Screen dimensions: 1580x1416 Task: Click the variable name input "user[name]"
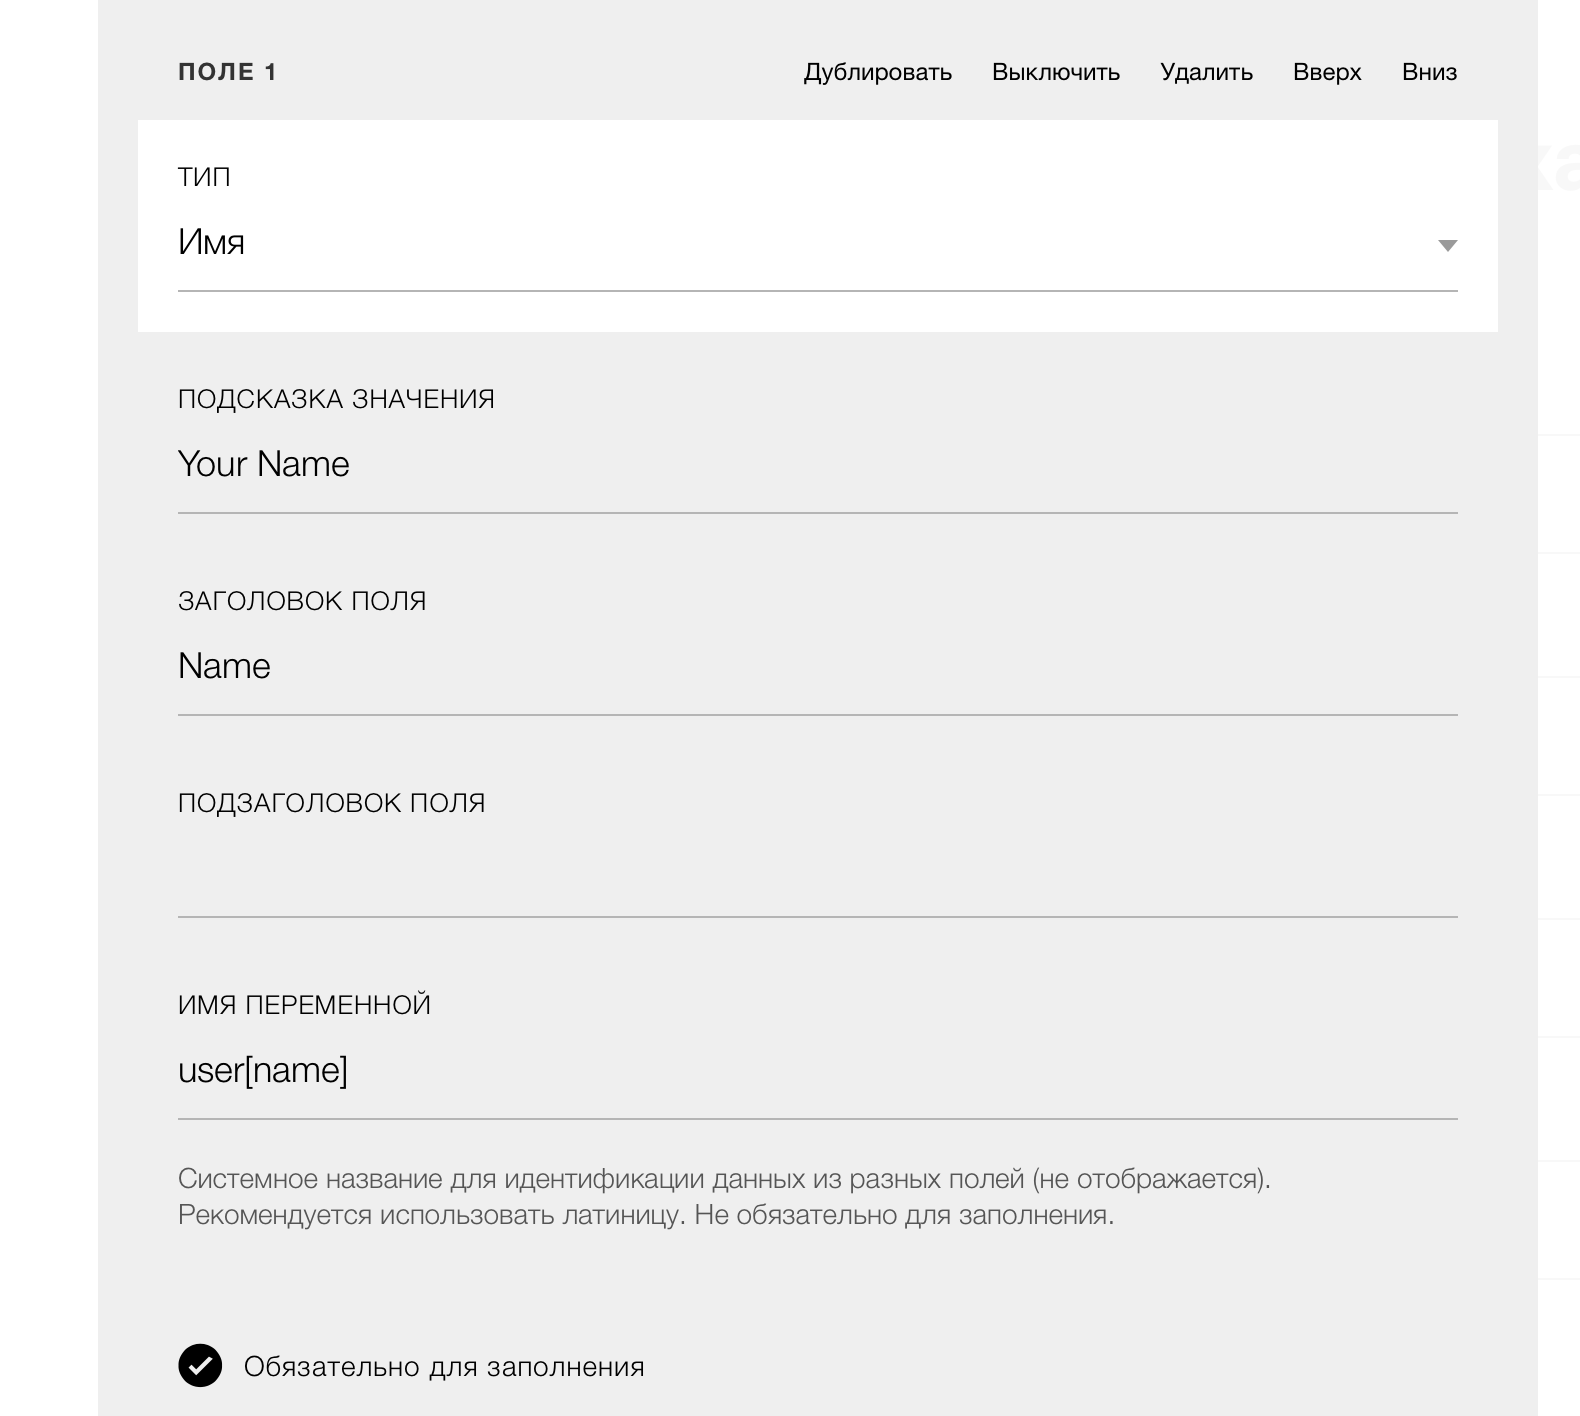click(817, 1071)
